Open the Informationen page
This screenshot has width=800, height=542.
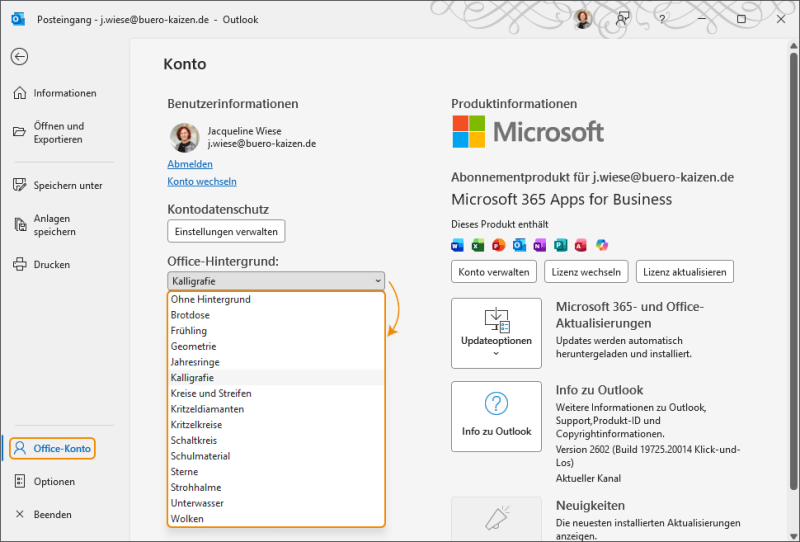point(55,93)
